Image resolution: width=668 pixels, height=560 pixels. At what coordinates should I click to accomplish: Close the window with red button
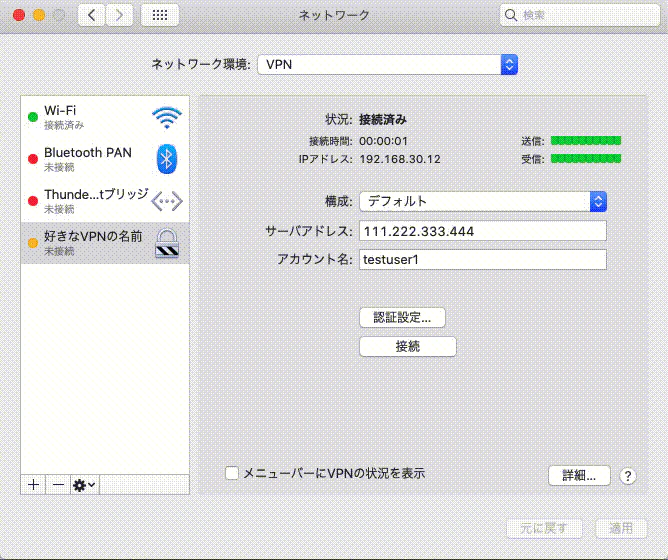19,15
